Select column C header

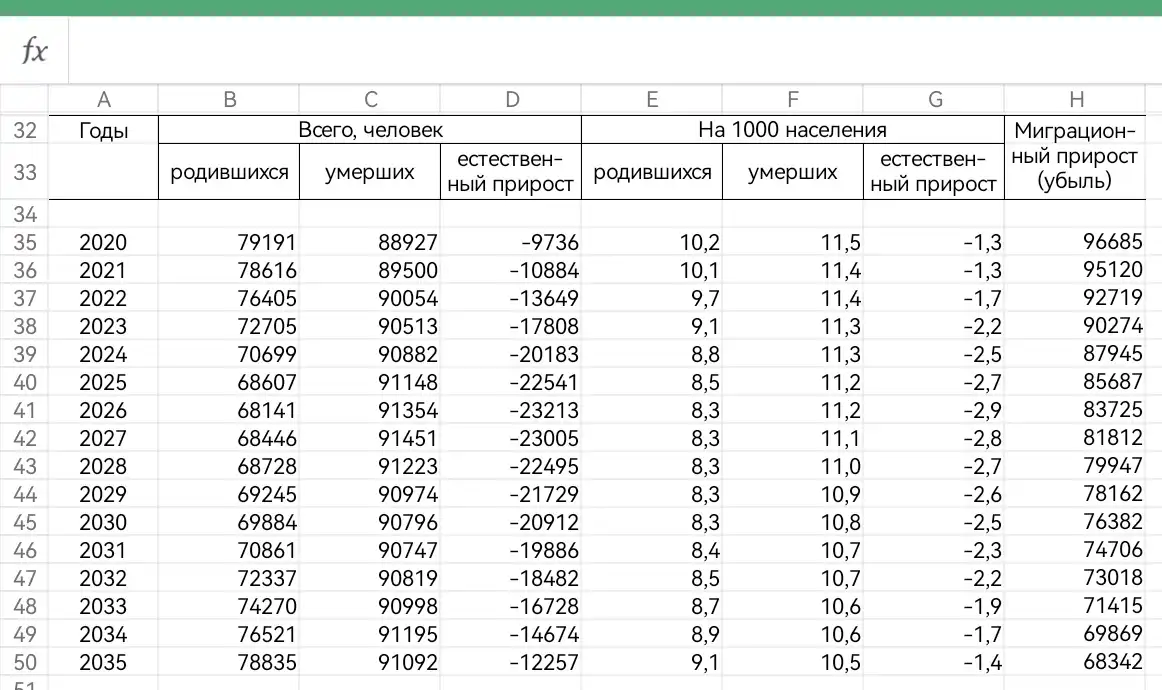click(370, 99)
